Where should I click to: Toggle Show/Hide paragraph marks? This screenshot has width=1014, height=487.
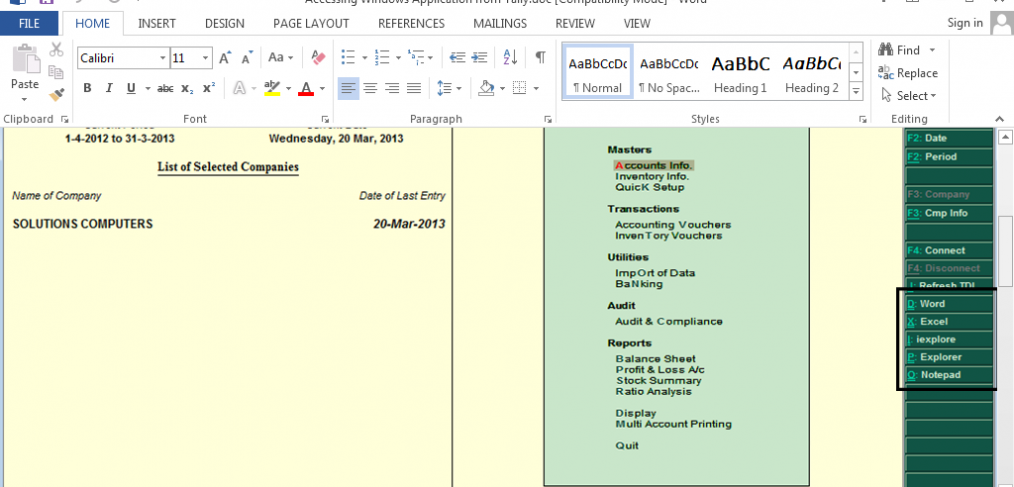click(x=540, y=58)
